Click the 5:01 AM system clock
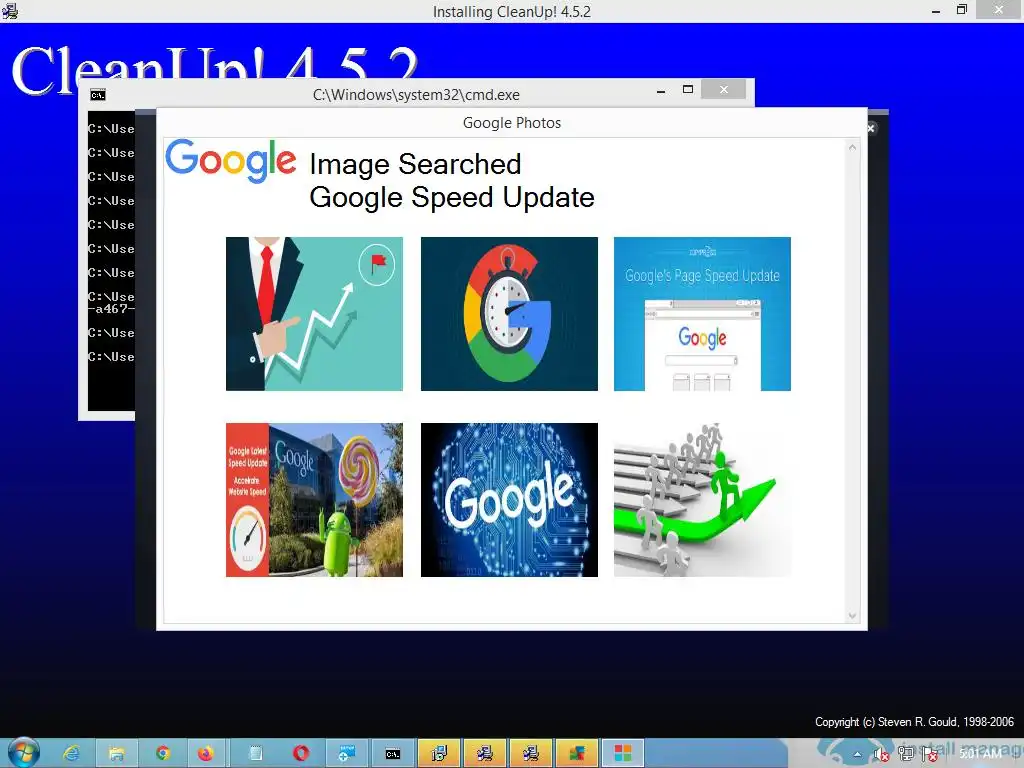Screen dimensions: 1024x768 (980, 754)
